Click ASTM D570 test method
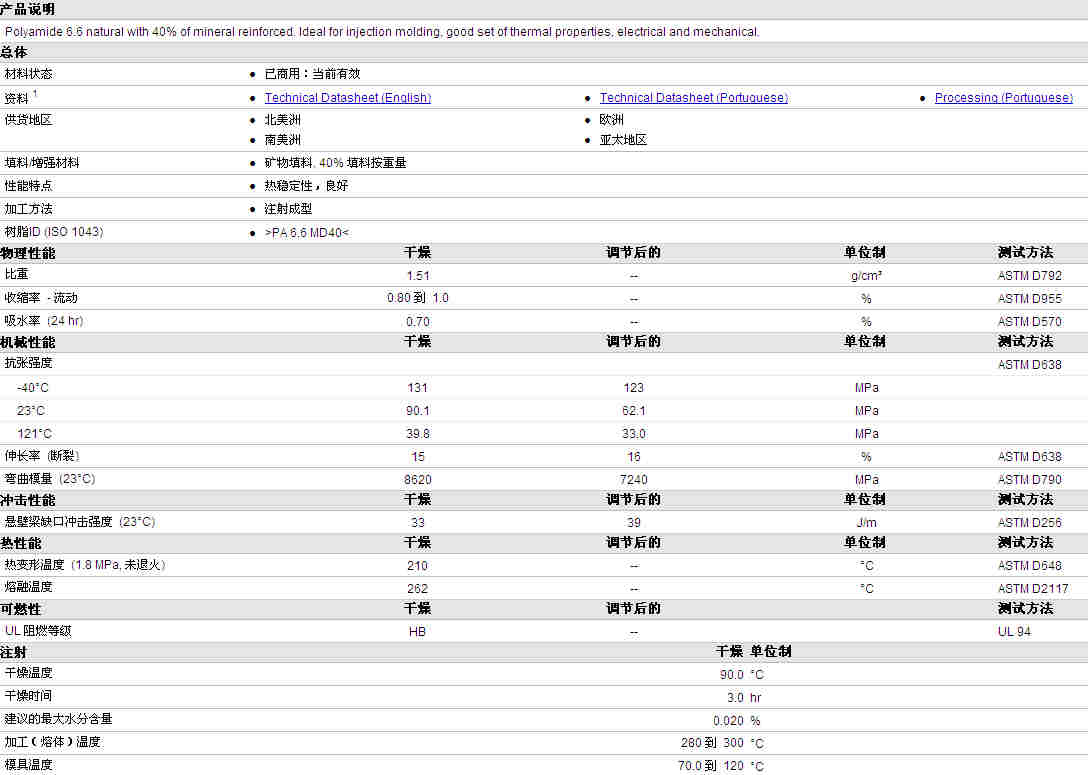The width and height of the screenshot is (1088, 775). (x=1030, y=321)
